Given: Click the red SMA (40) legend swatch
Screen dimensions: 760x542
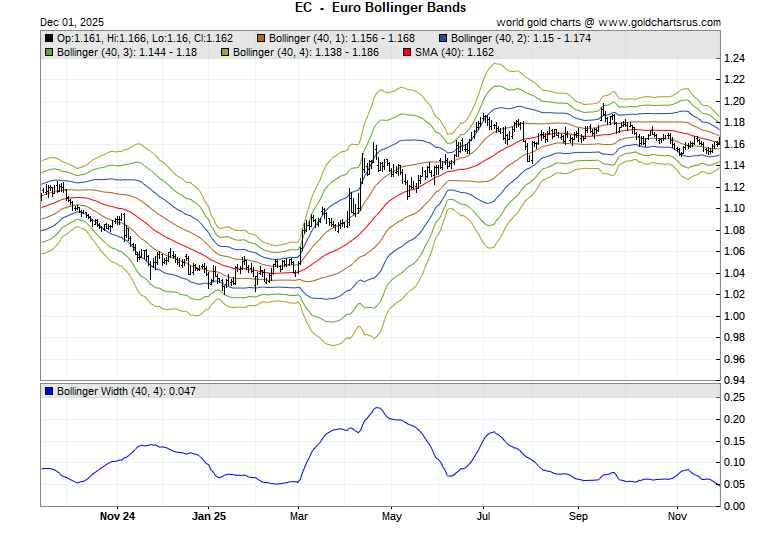Looking at the screenshot, I should coord(406,51).
